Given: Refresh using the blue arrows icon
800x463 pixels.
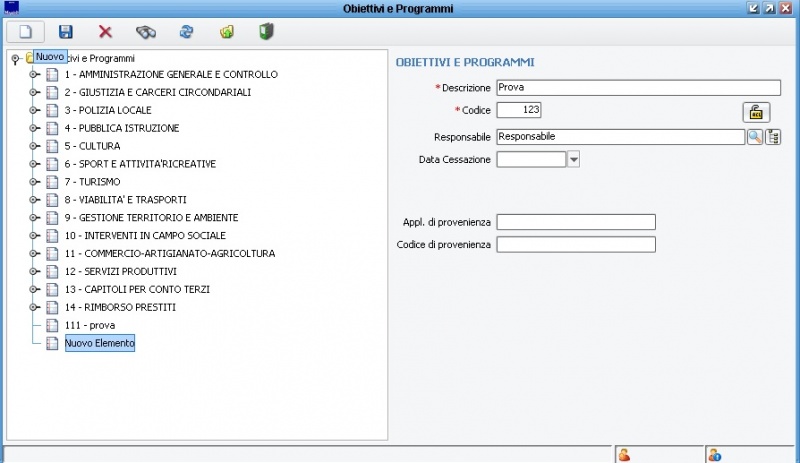Looking at the screenshot, I should (186, 32).
